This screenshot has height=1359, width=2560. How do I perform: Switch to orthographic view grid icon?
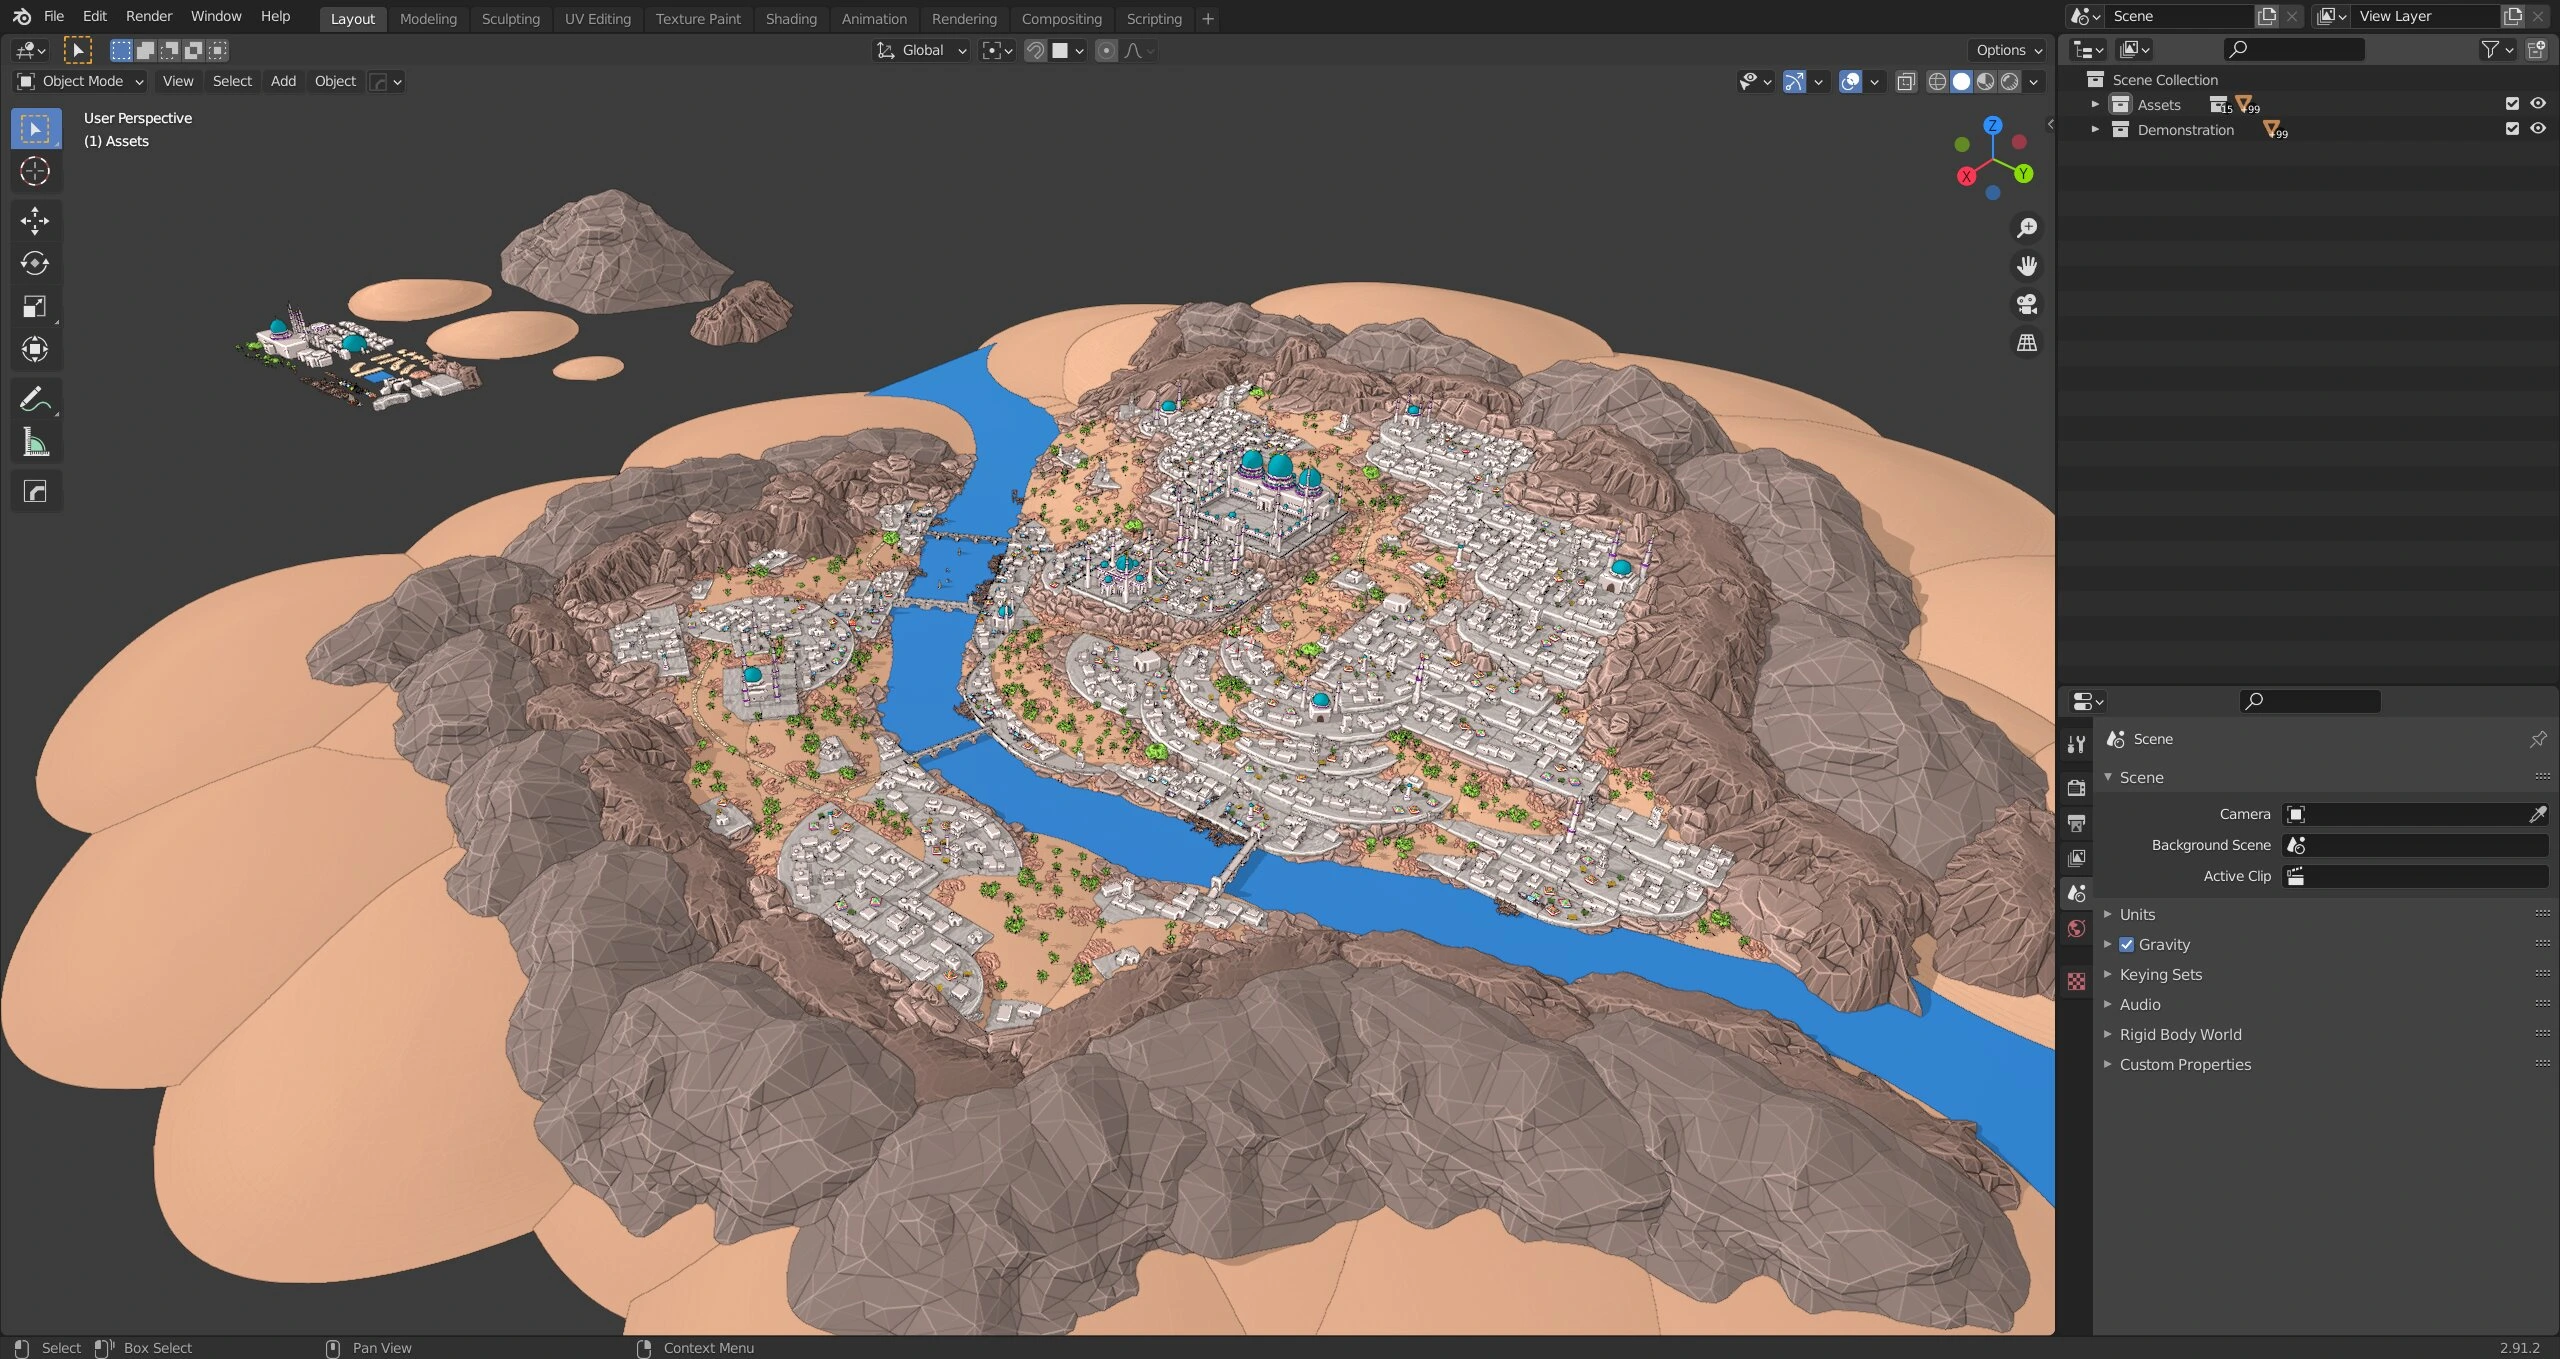coord(2027,342)
